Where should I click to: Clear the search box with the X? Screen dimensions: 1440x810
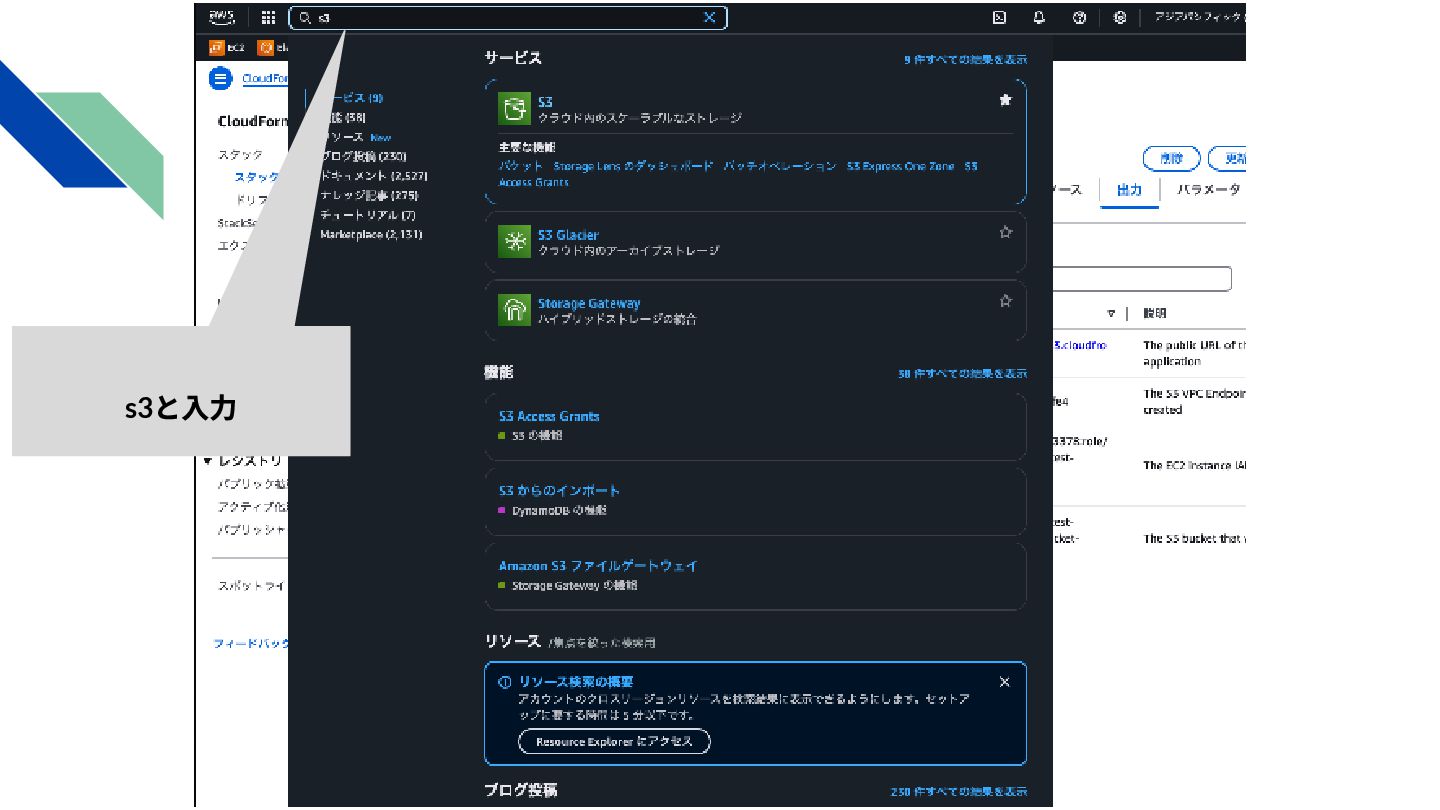click(x=710, y=17)
